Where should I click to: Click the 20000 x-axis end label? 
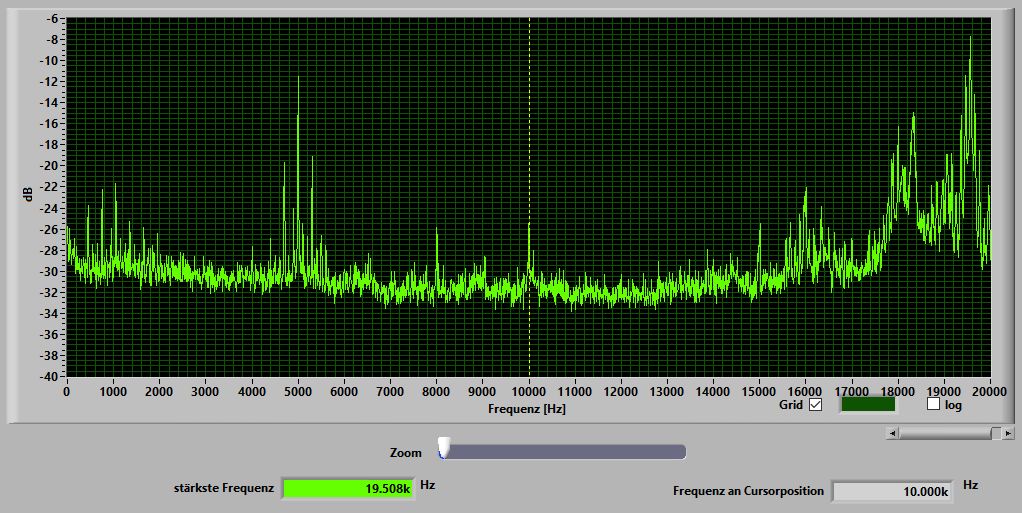point(989,391)
